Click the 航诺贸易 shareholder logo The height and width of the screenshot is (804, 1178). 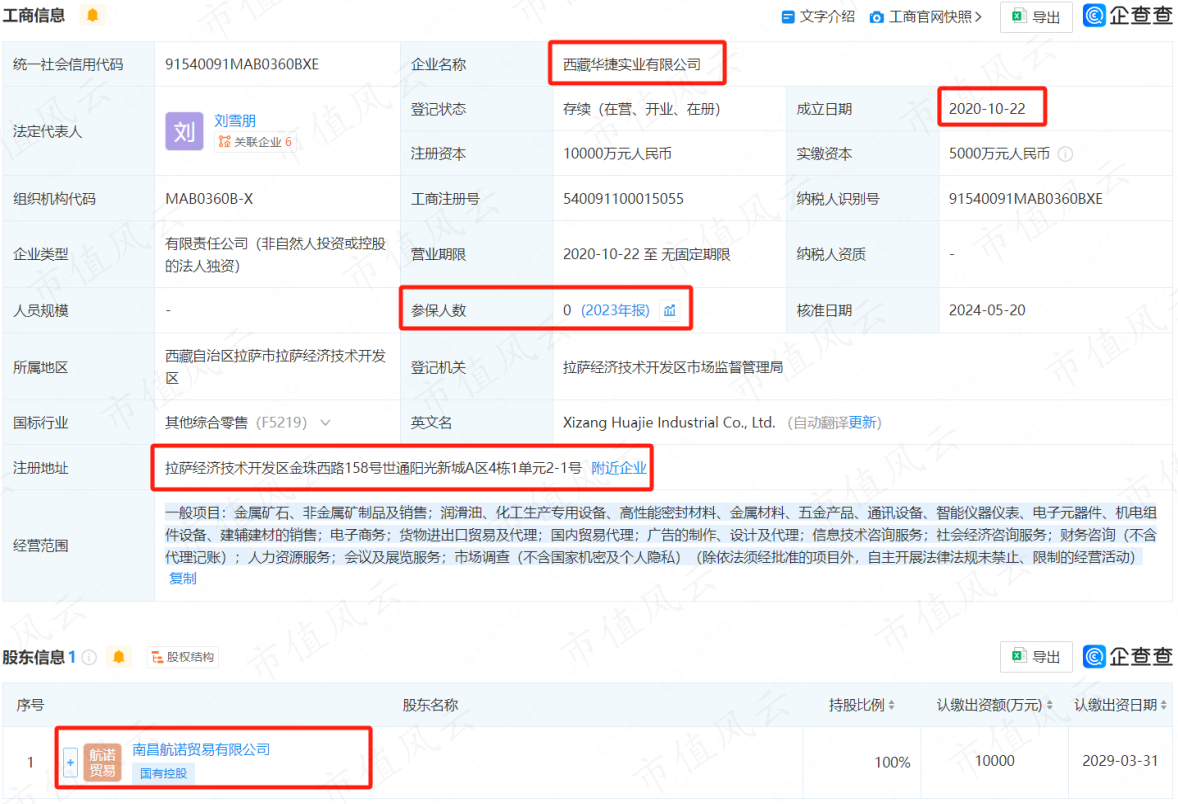coord(102,762)
